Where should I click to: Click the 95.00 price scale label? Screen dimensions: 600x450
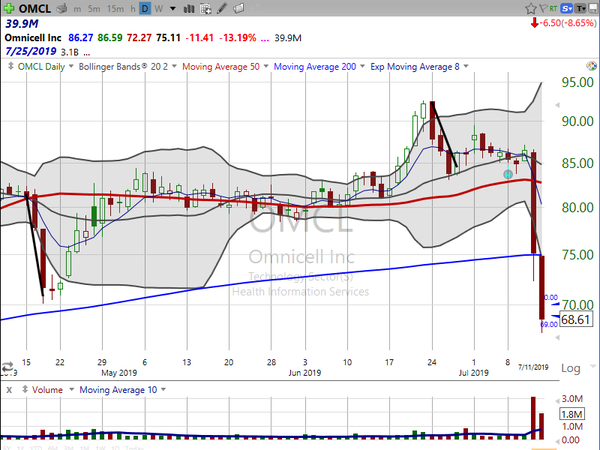(577, 82)
